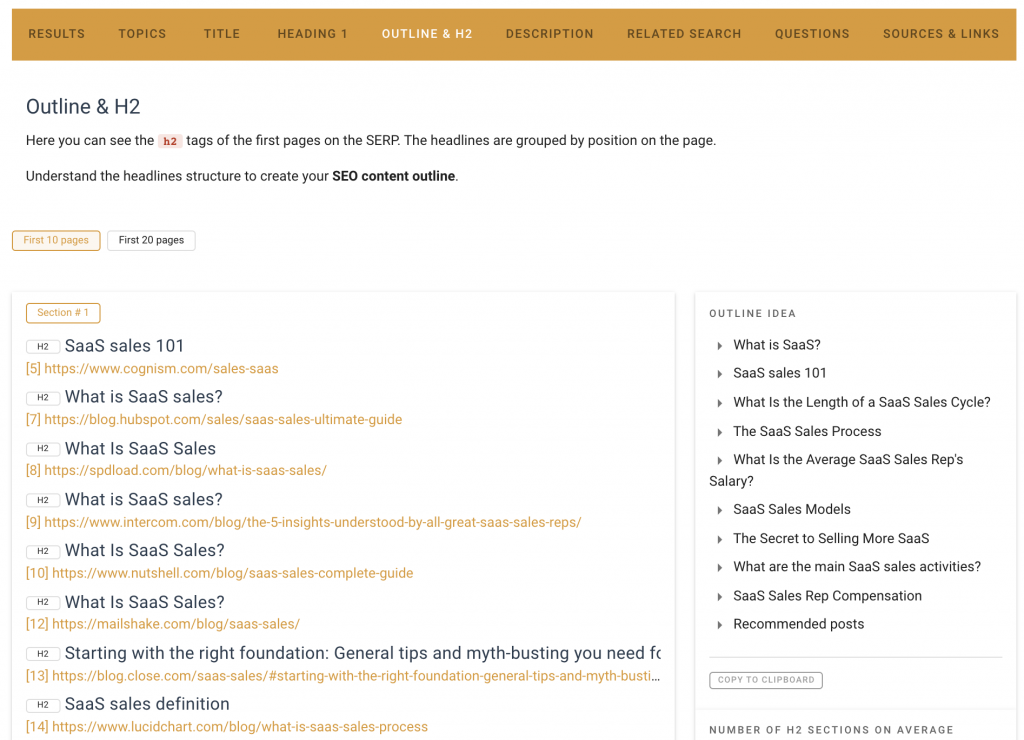Open the Results tab

[x=56, y=34]
